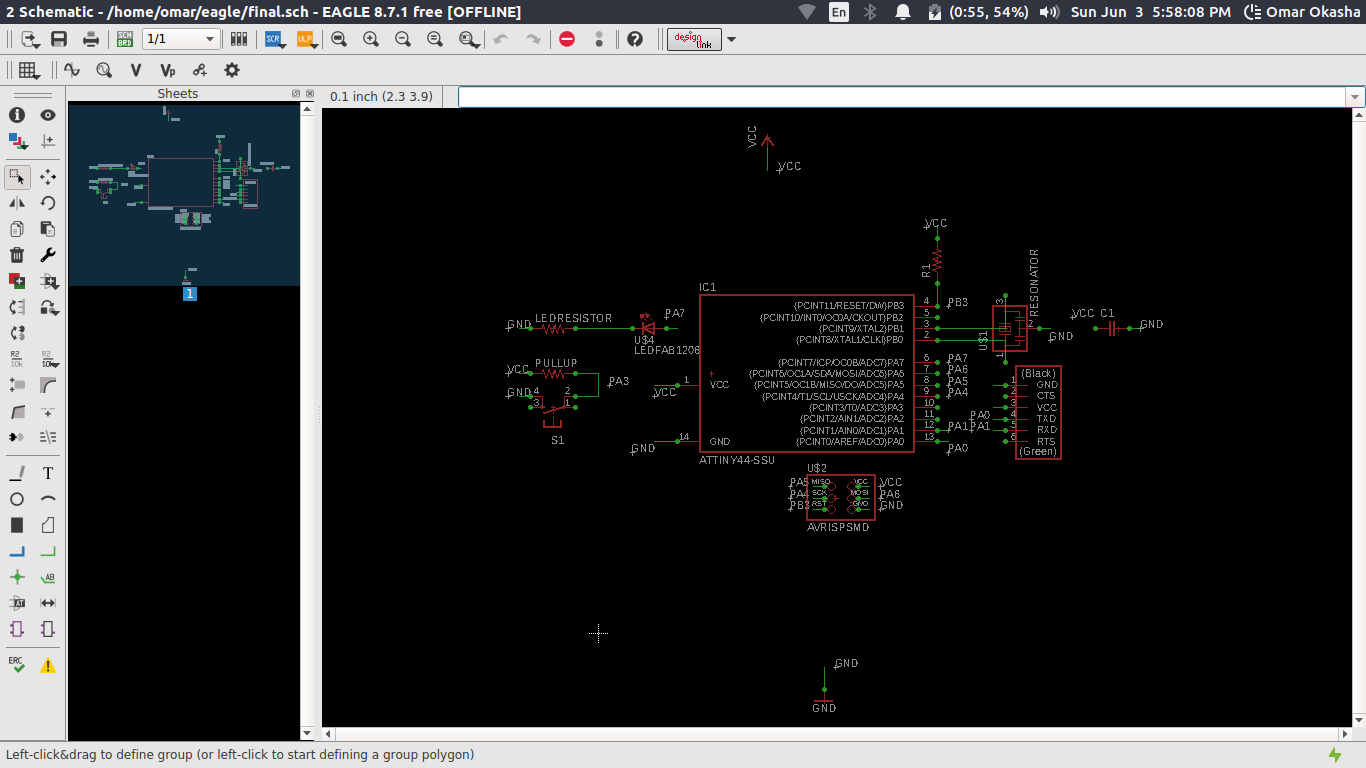Select the Mark origin tool
The image size is (1366, 768).
click(x=48, y=142)
